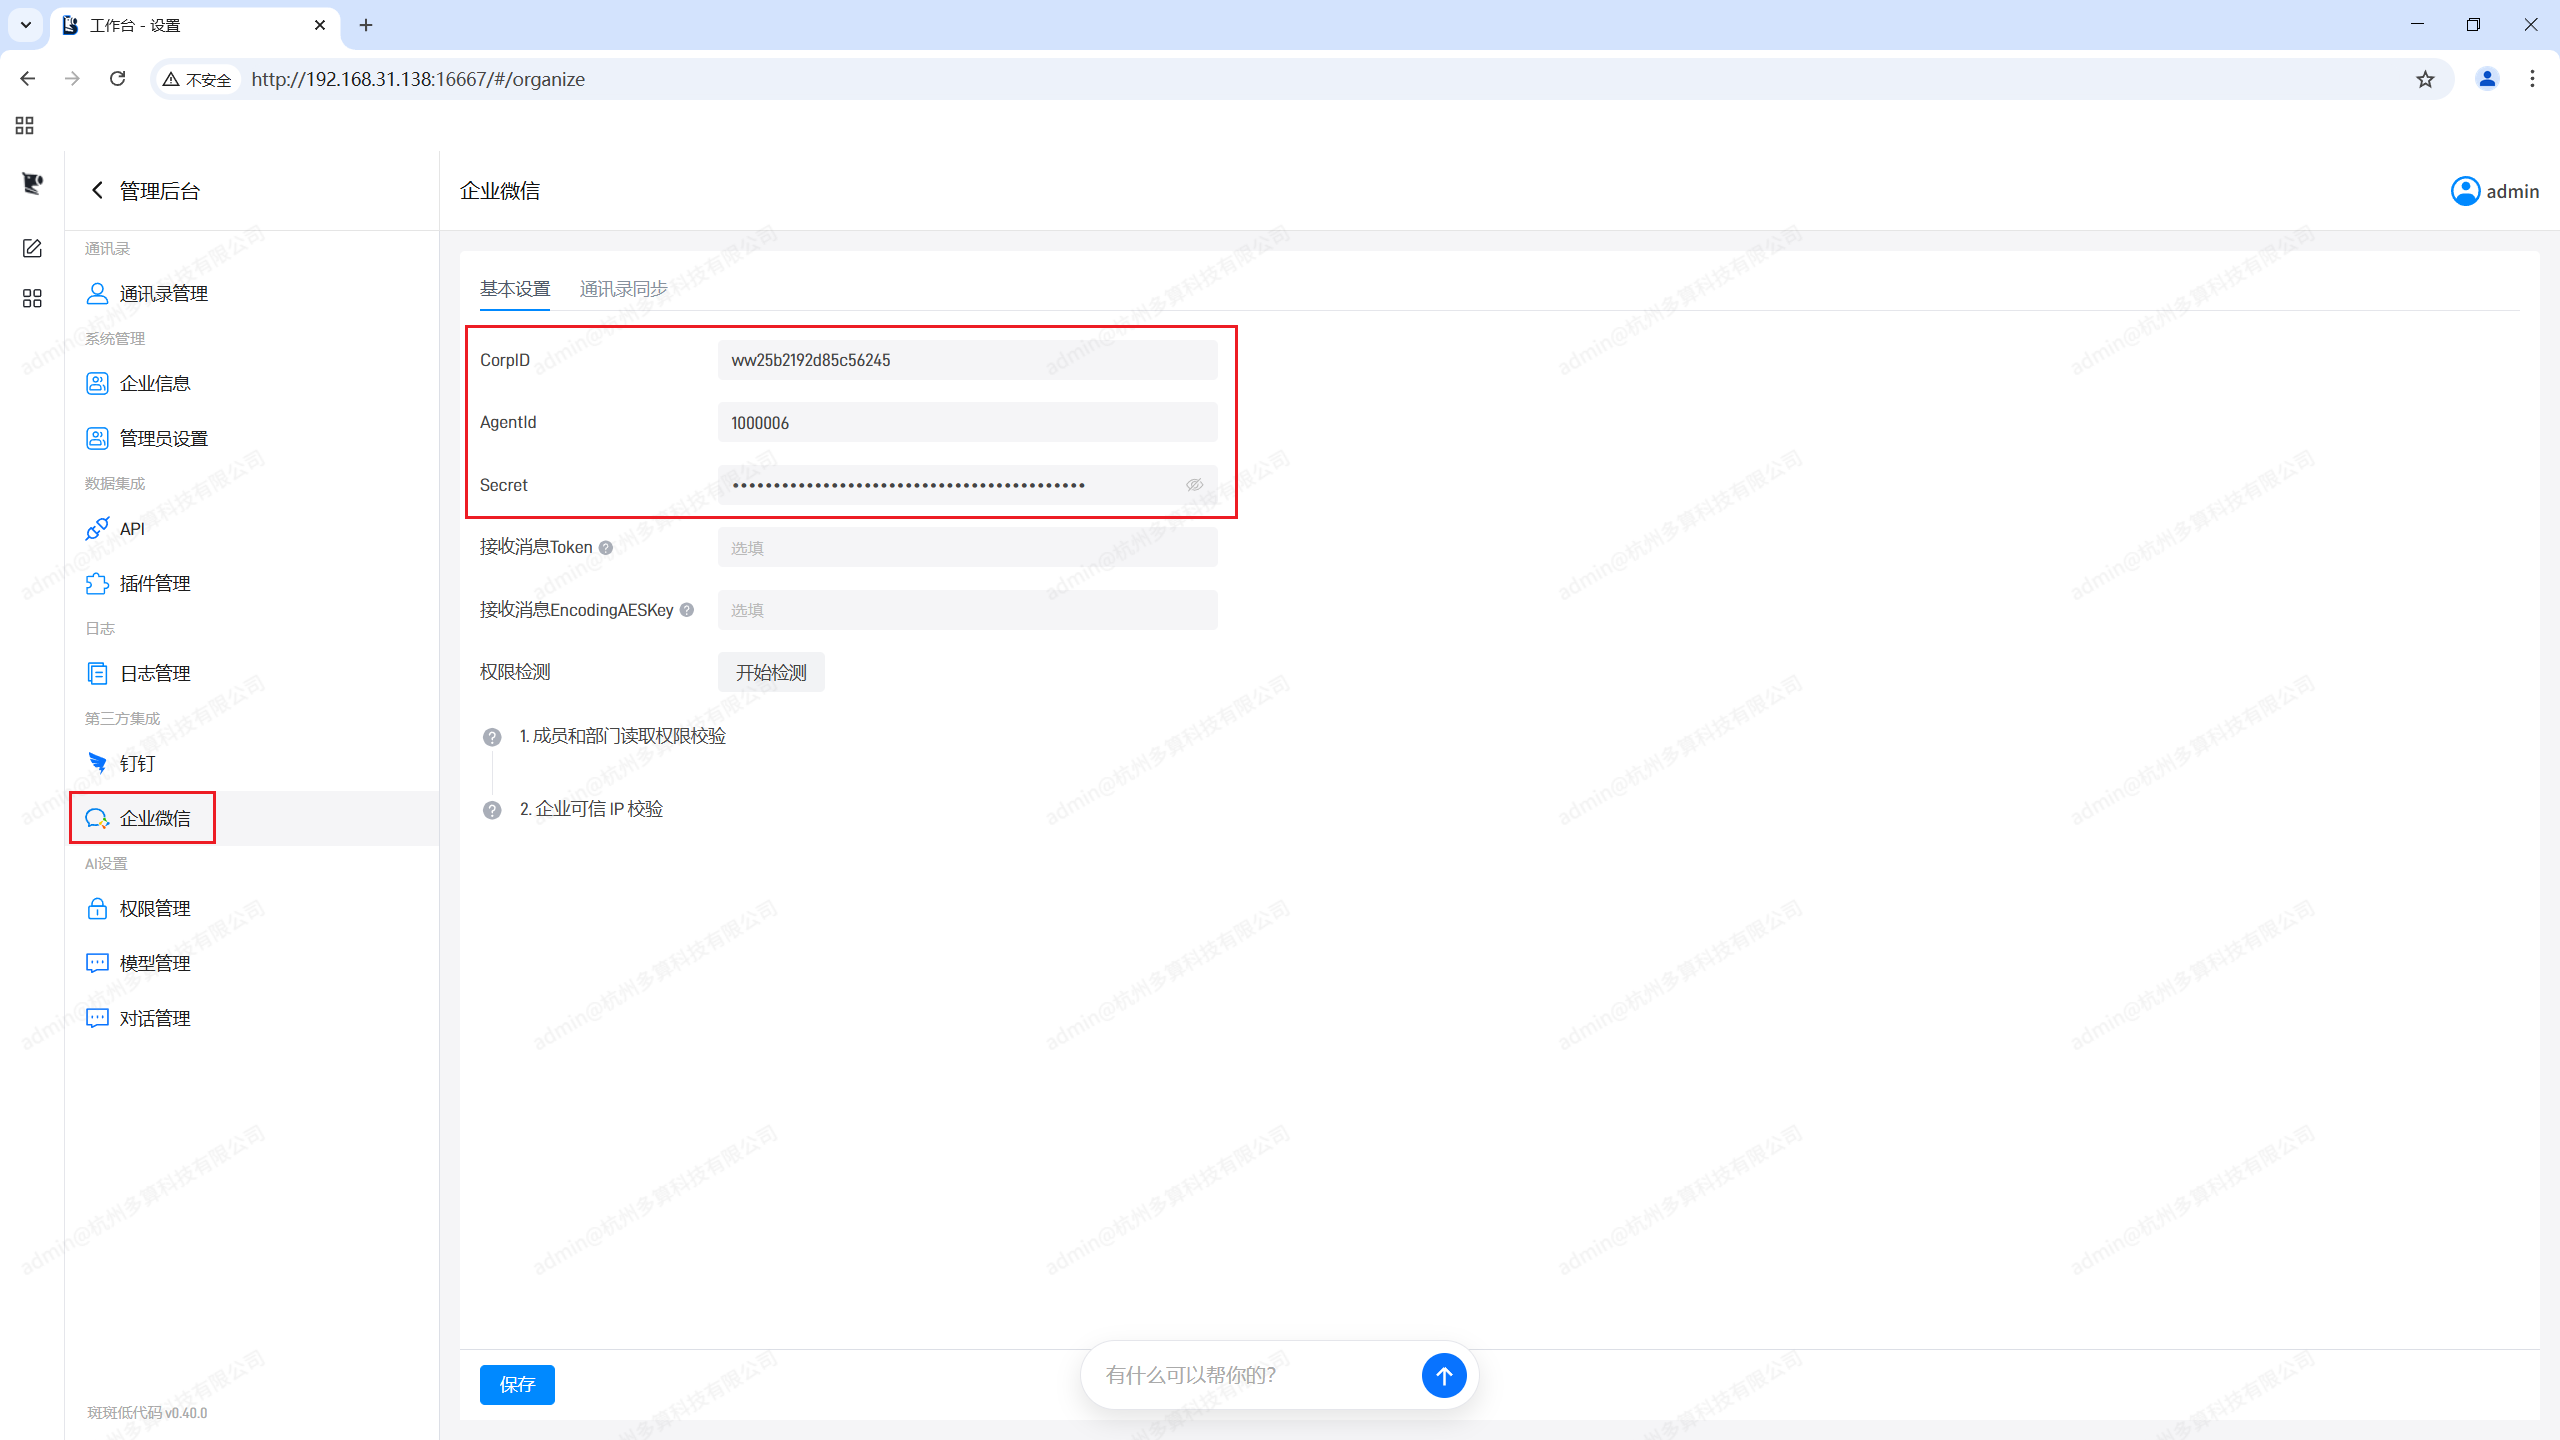The width and height of the screenshot is (2560, 1440).
Task: Click the 开始检测 button
Action: coord(771,673)
